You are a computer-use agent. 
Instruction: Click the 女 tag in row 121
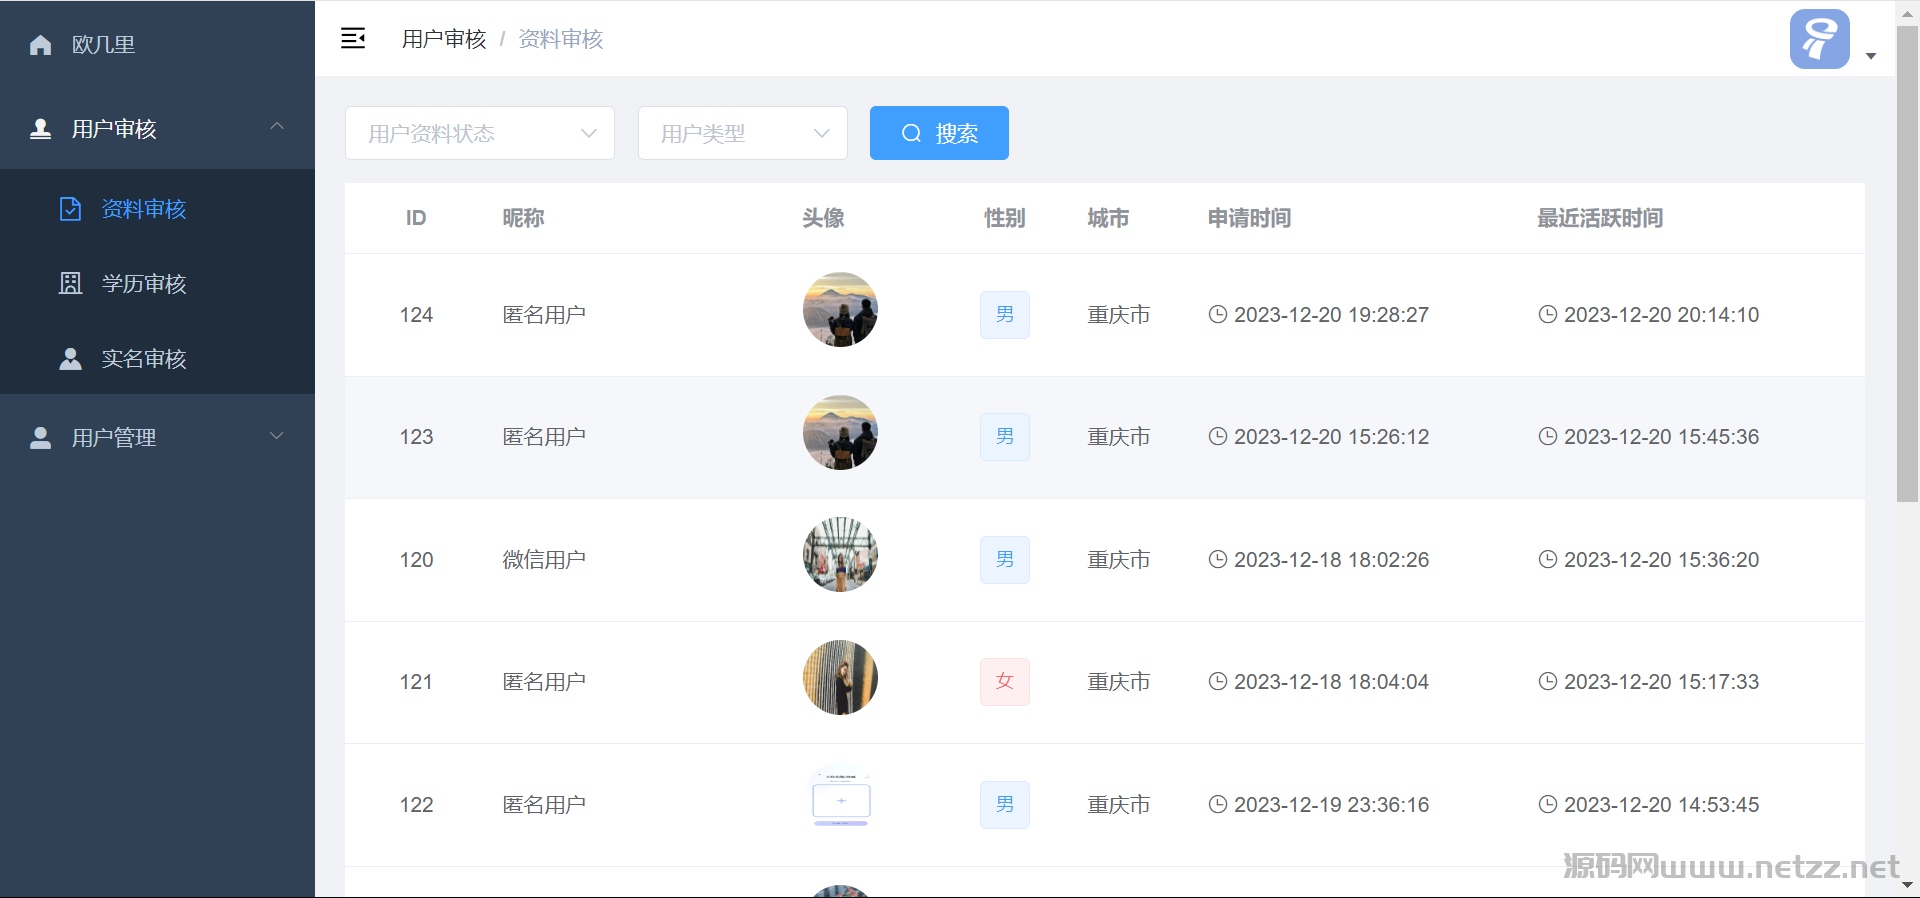click(1005, 682)
